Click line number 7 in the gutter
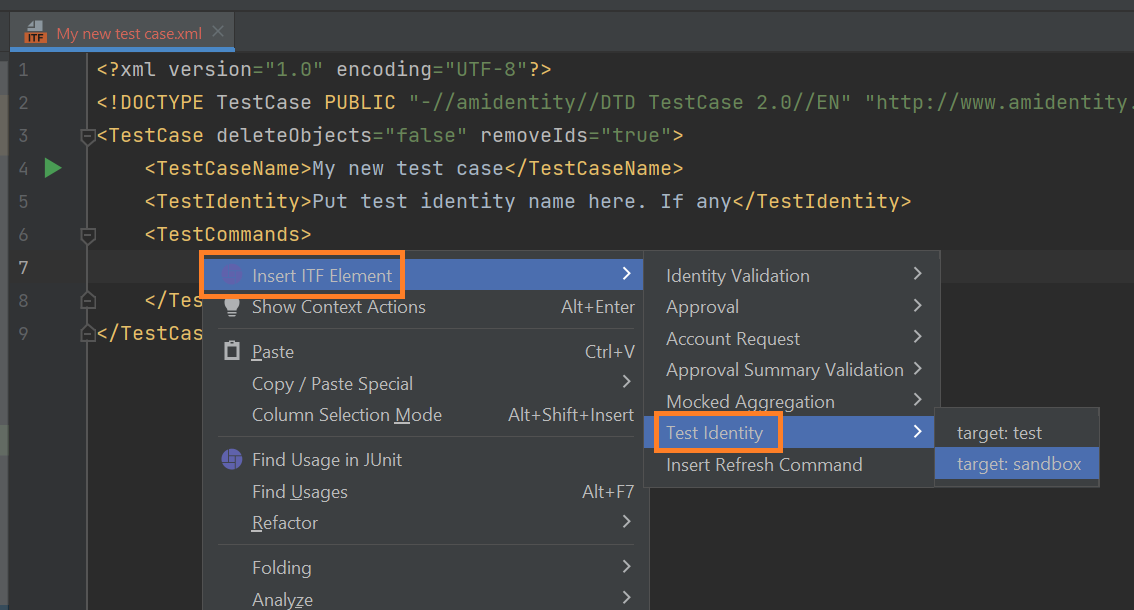The height and width of the screenshot is (610, 1134). coord(23,268)
